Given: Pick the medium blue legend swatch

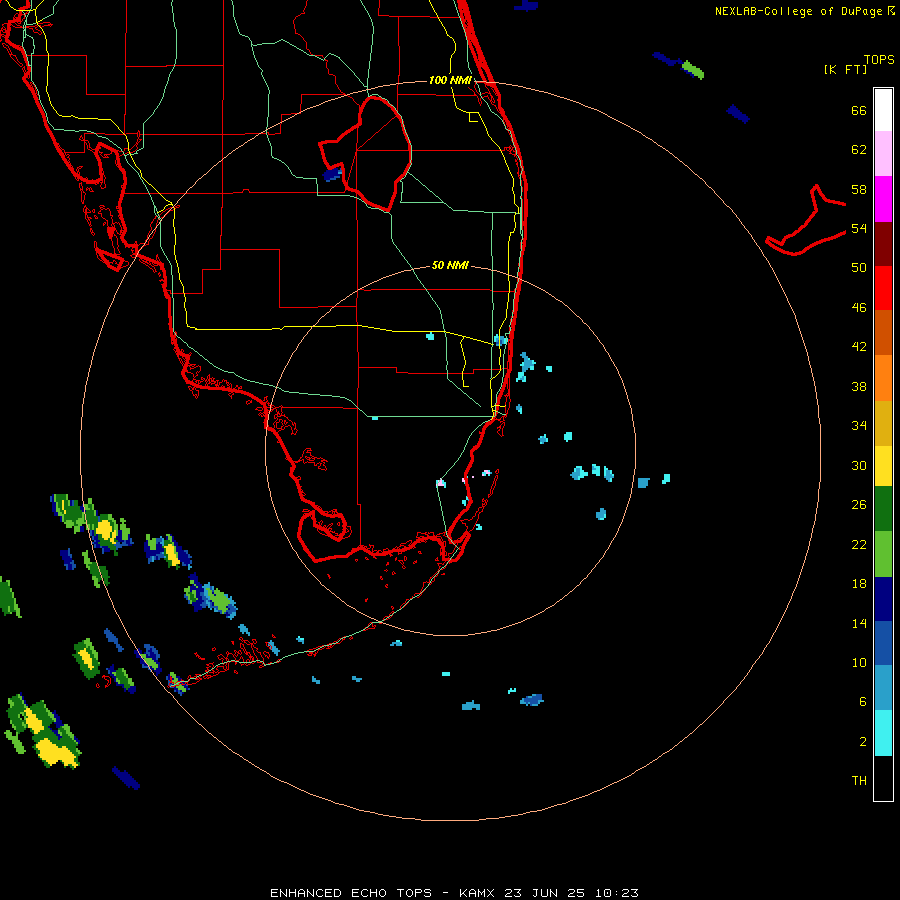Looking at the screenshot, I should pyautogui.click(x=883, y=643).
